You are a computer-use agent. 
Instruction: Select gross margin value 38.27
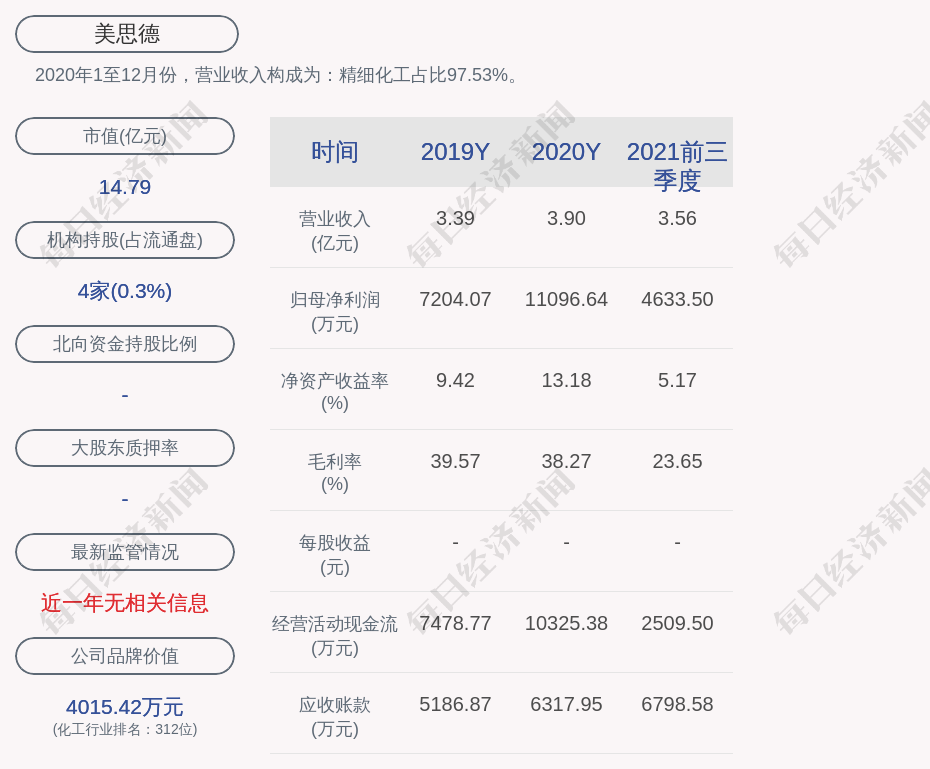click(566, 461)
